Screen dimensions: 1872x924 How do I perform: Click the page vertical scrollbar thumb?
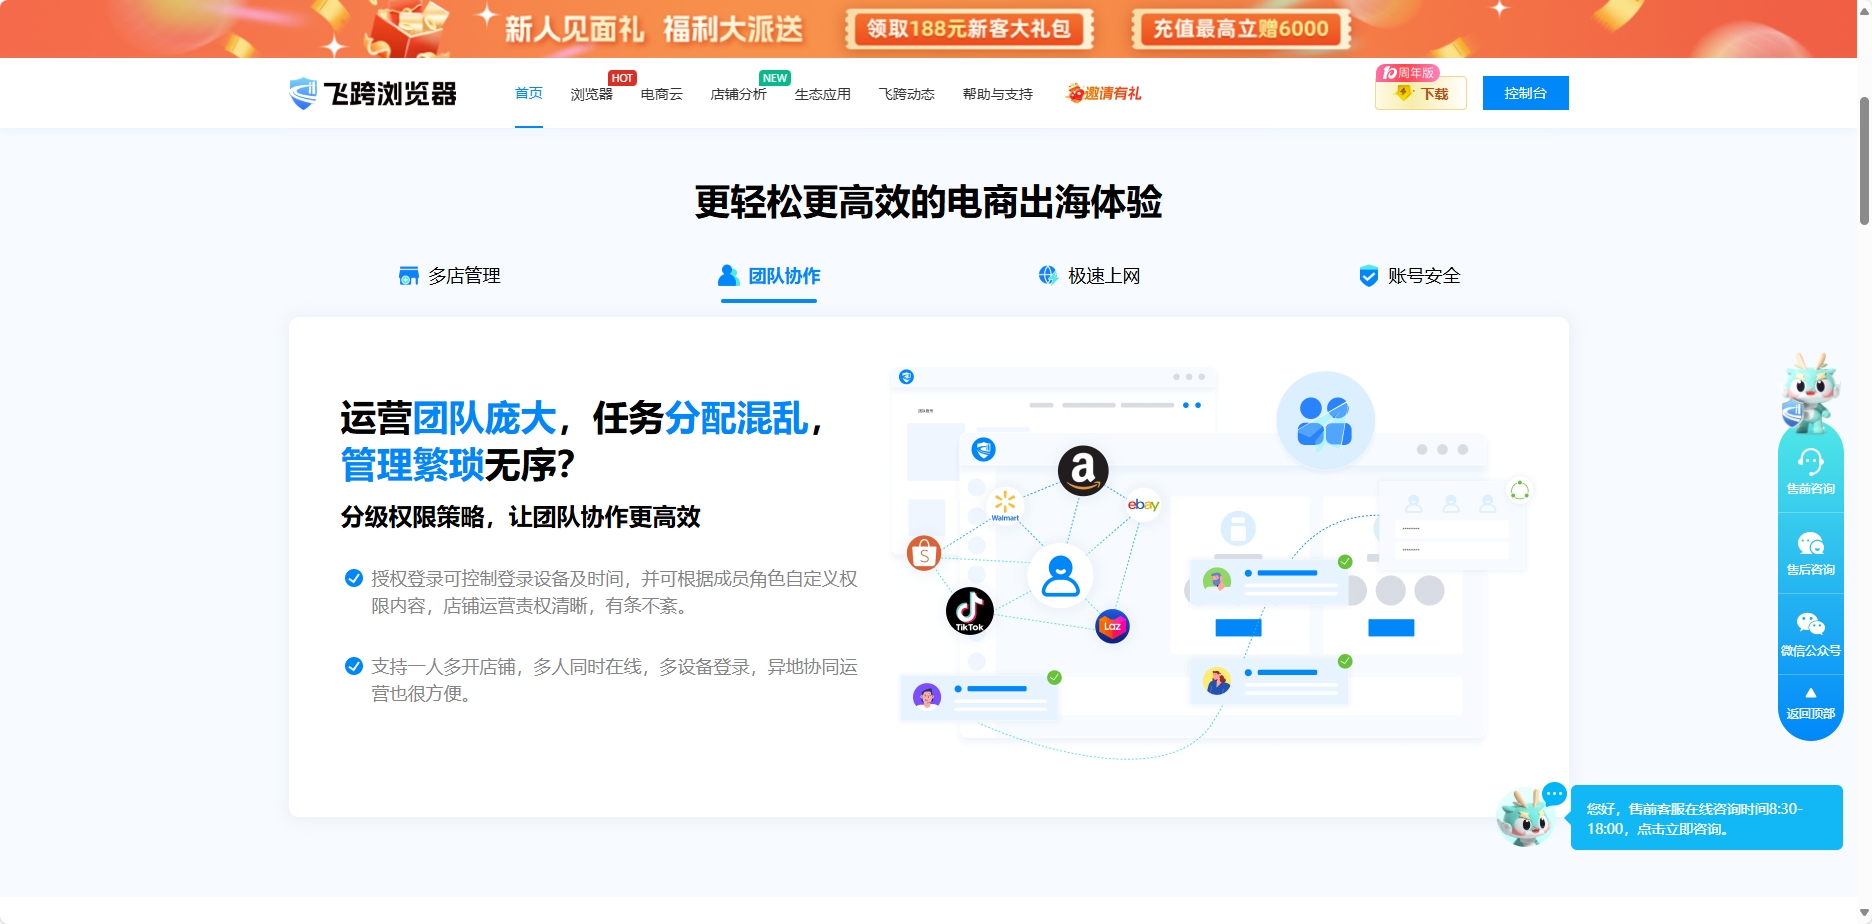[1864, 161]
